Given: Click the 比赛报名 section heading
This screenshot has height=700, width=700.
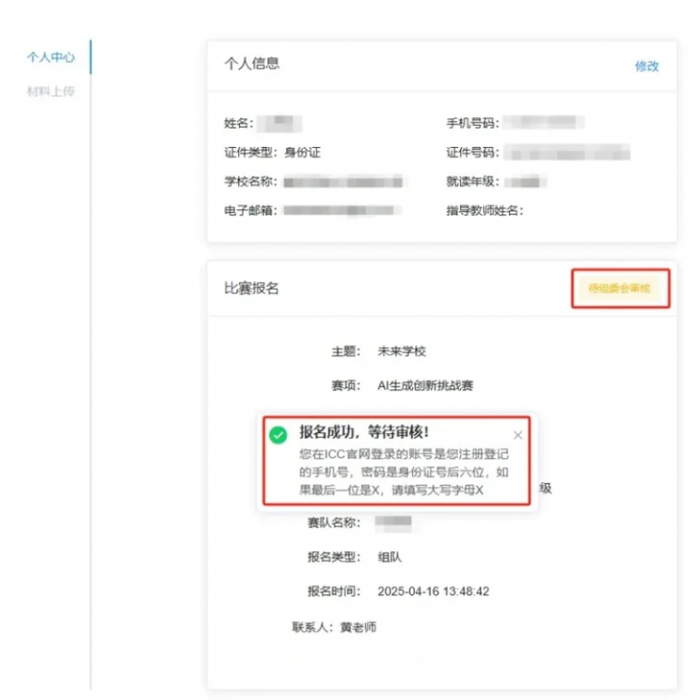Looking at the screenshot, I should click(251, 288).
